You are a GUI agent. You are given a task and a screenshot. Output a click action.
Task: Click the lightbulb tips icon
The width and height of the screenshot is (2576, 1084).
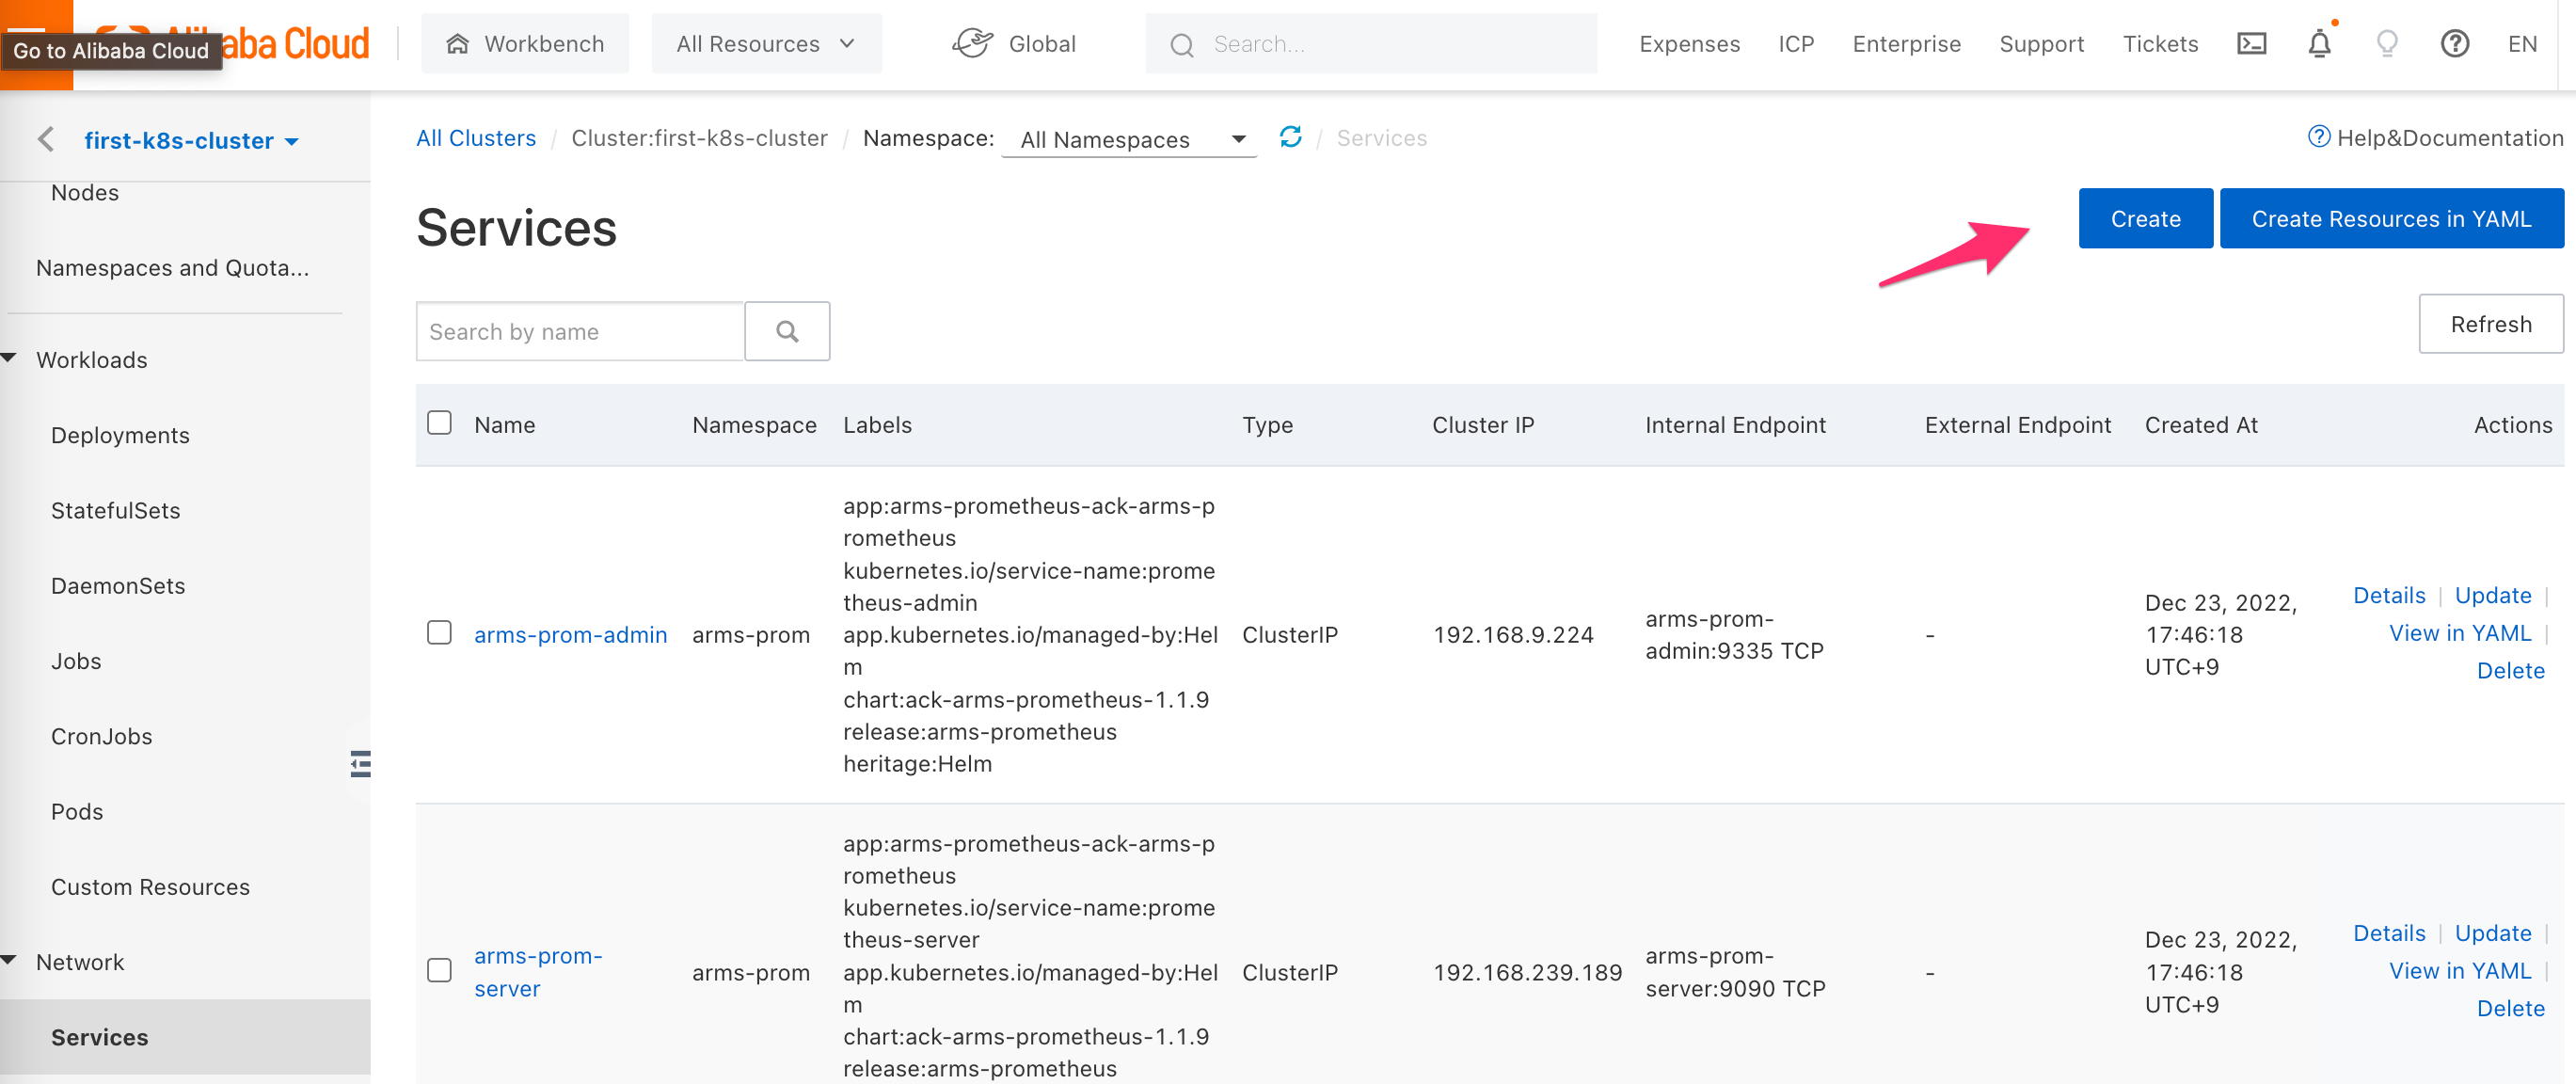point(2387,44)
